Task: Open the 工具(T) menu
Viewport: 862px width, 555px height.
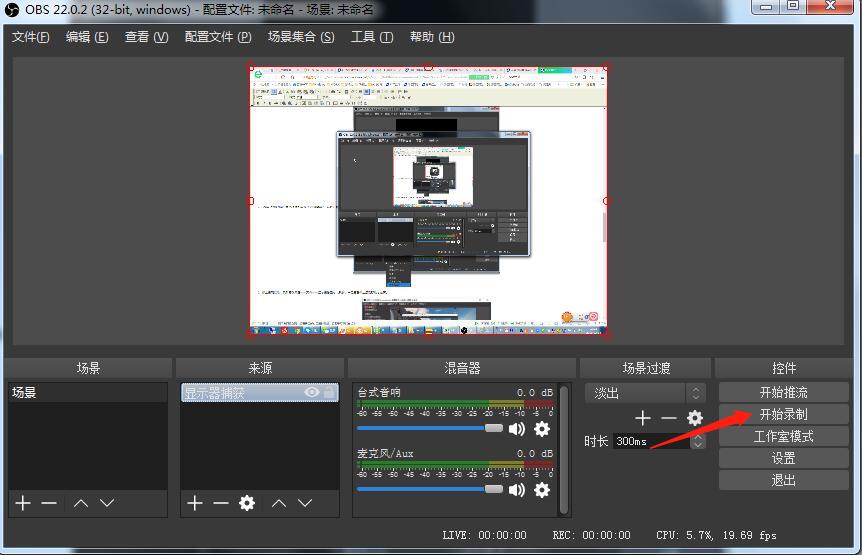Action: coord(368,37)
